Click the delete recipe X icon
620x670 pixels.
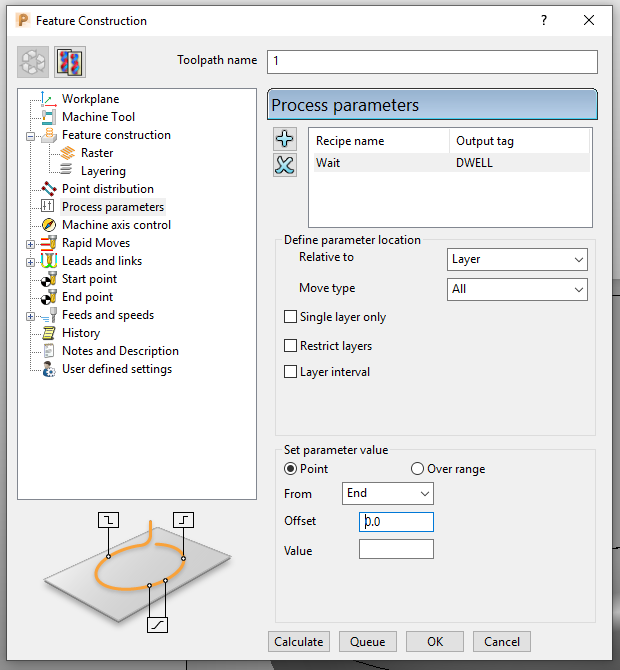click(x=285, y=165)
